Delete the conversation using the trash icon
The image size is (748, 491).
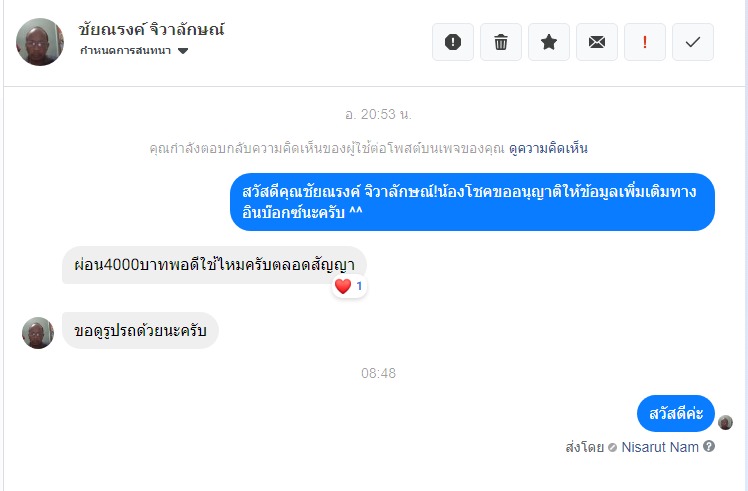[x=500, y=42]
